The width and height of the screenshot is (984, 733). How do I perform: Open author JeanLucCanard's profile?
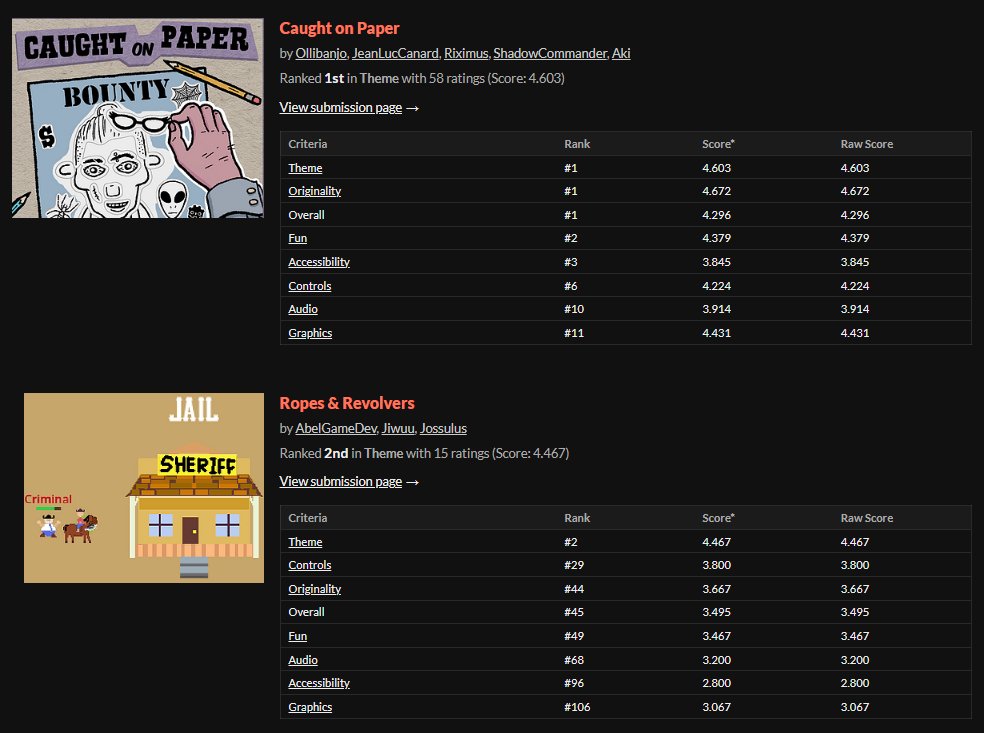[395, 53]
